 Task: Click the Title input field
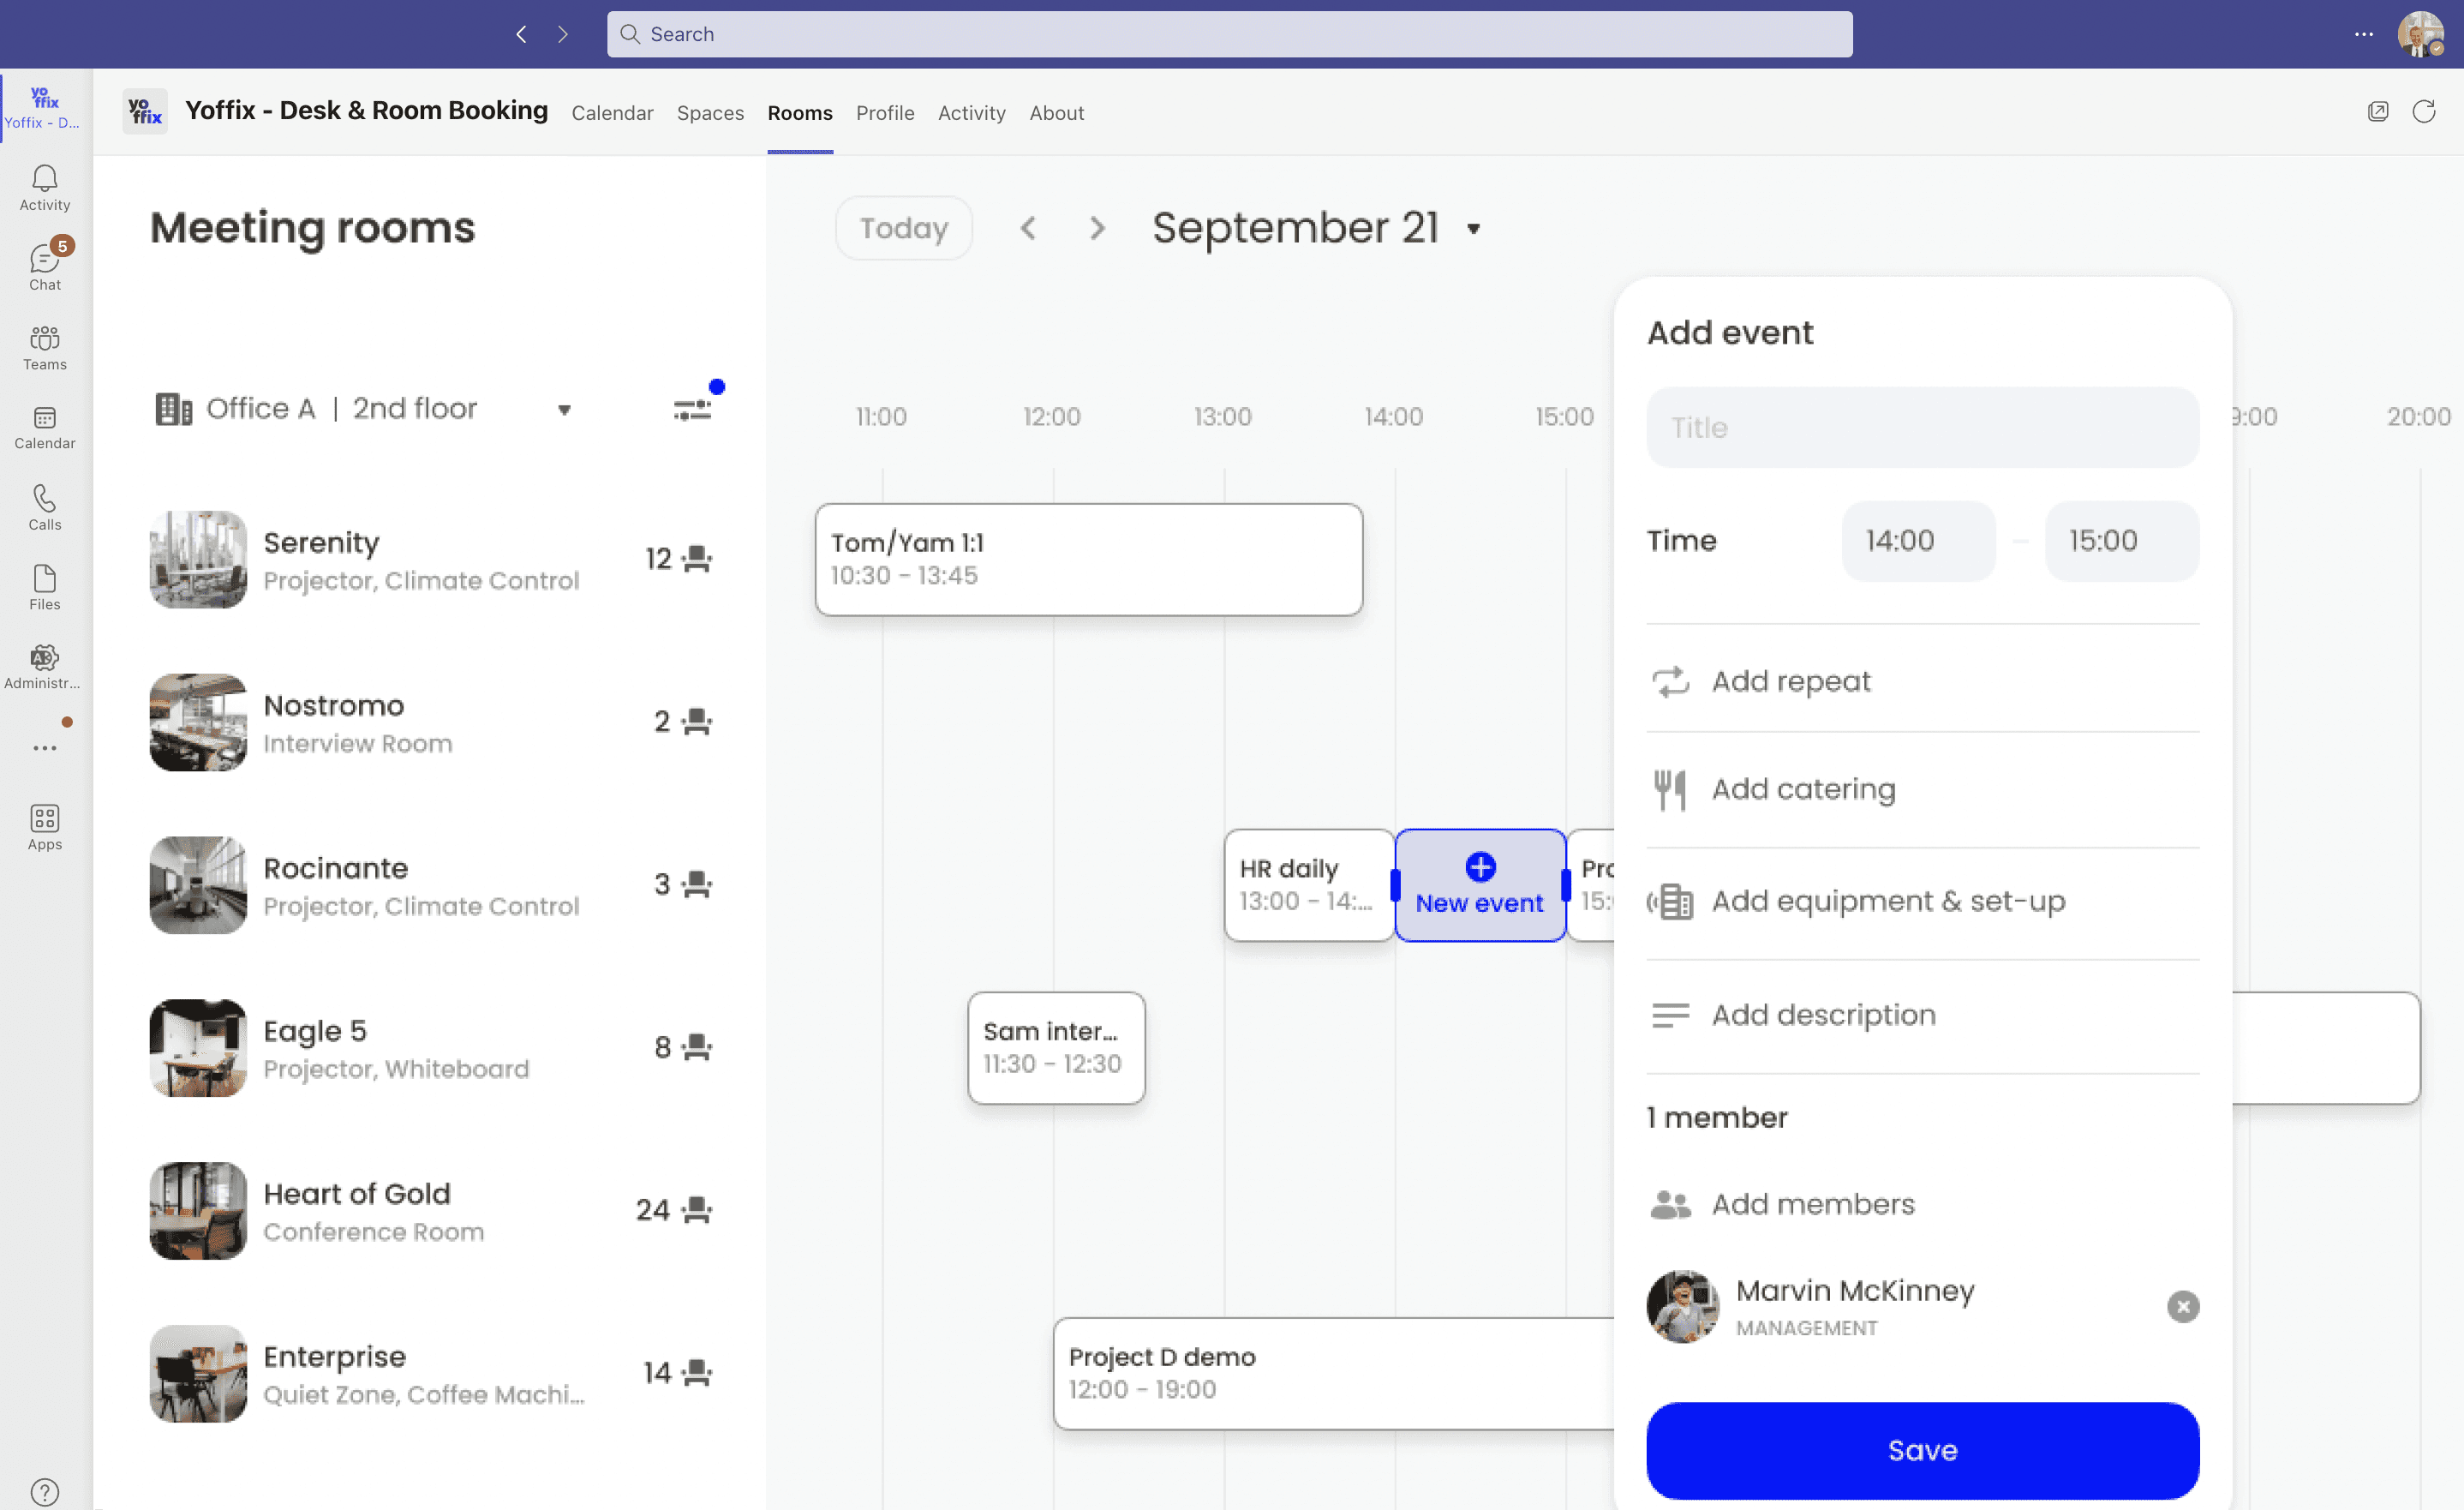[x=1922, y=426]
